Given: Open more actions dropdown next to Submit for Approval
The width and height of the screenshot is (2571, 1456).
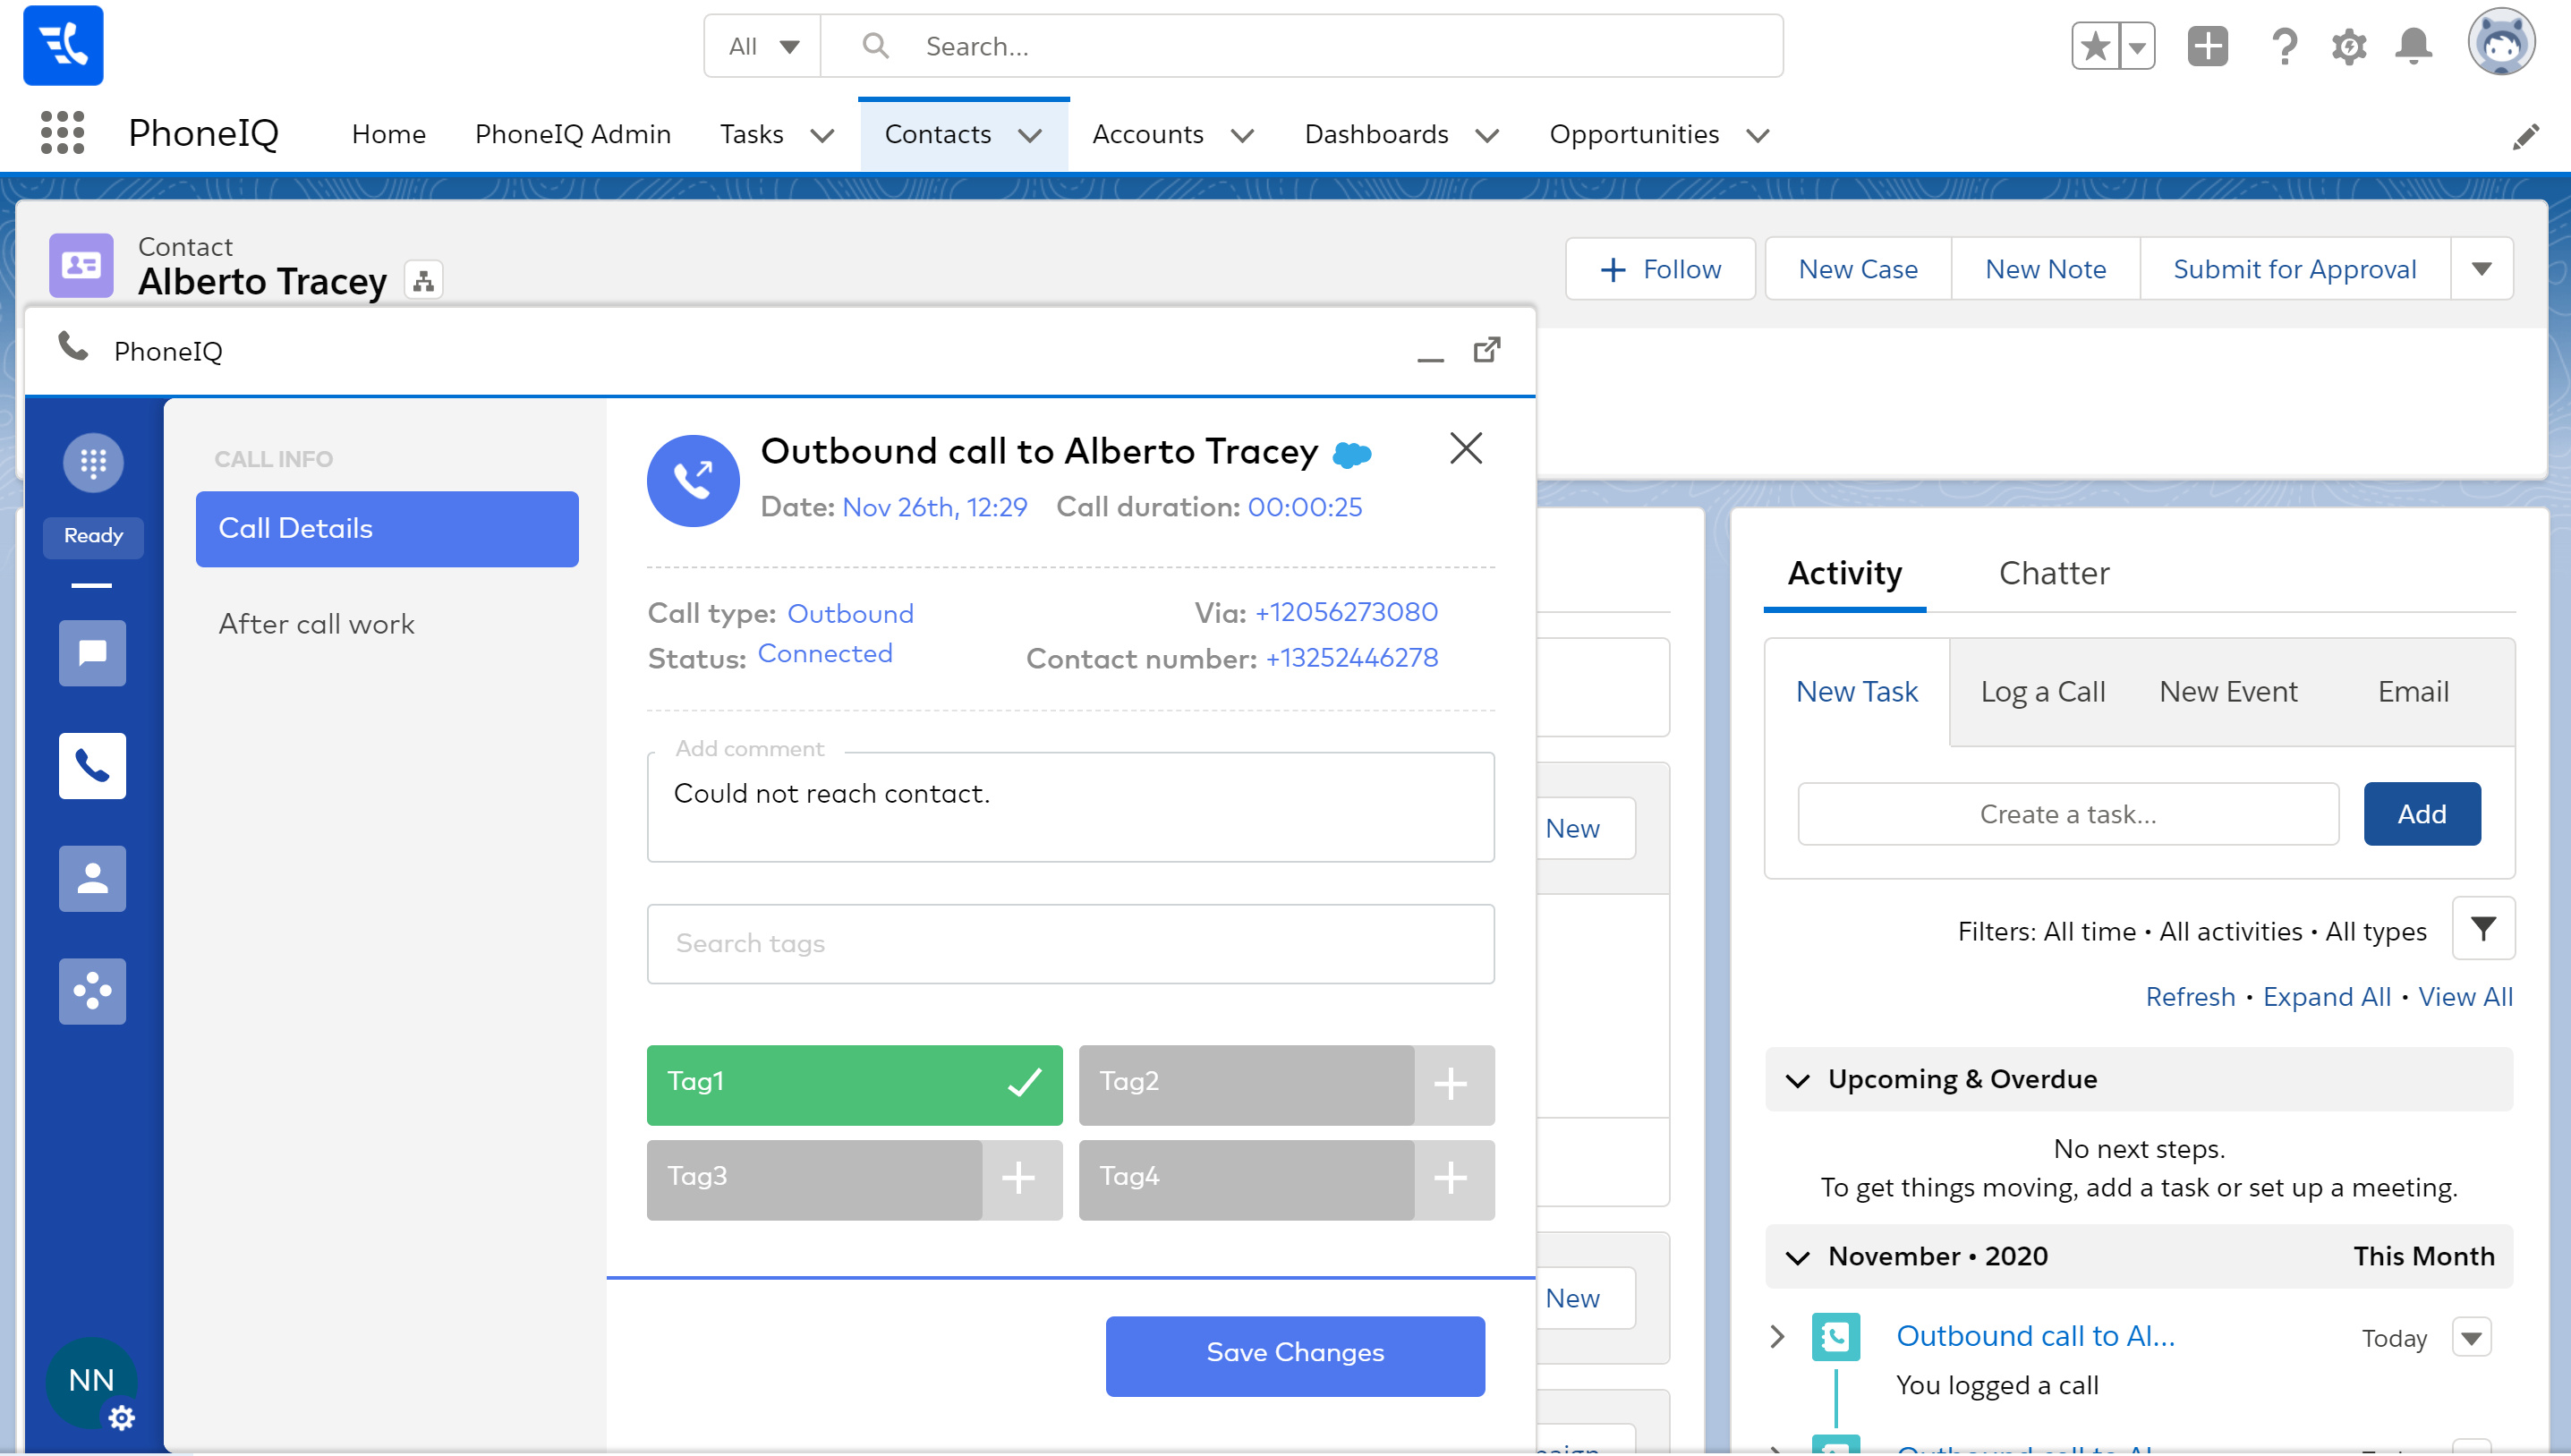Looking at the screenshot, I should tap(2481, 269).
